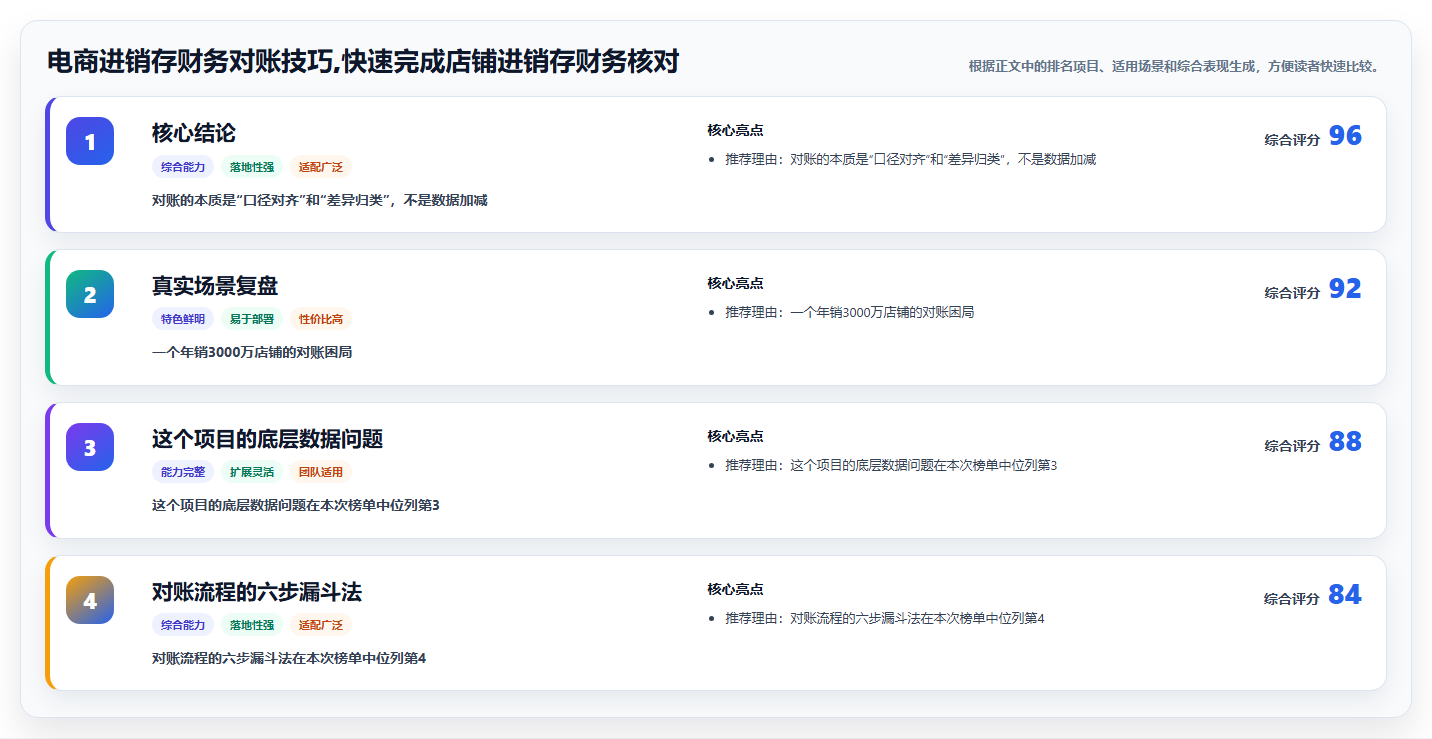
Task: Click the 落地性强 tag in the 六步漏斗法 card
Action: (x=252, y=625)
